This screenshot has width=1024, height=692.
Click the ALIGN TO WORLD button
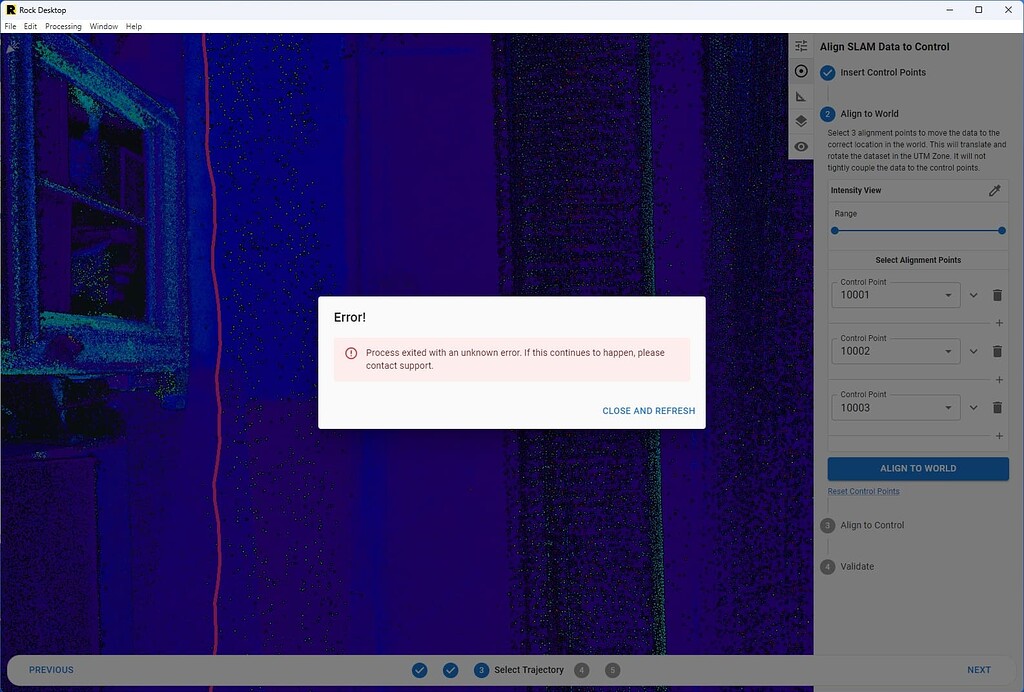917,468
